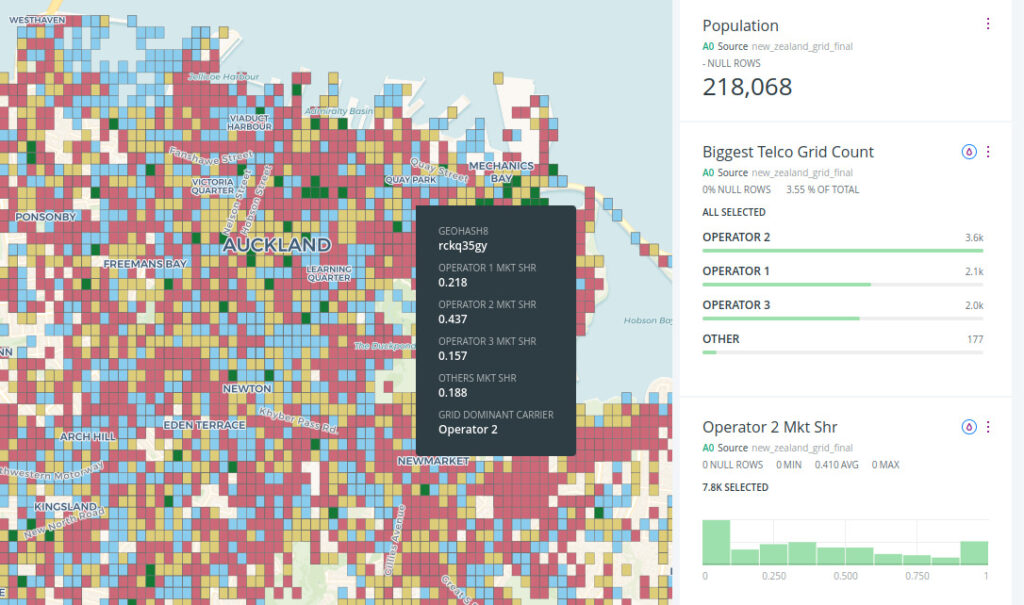Toggle auto-style droplet on Biggest Telco Grid Count
The height and width of the screenshot is (605, 1024).
click(x=968, y=152)
